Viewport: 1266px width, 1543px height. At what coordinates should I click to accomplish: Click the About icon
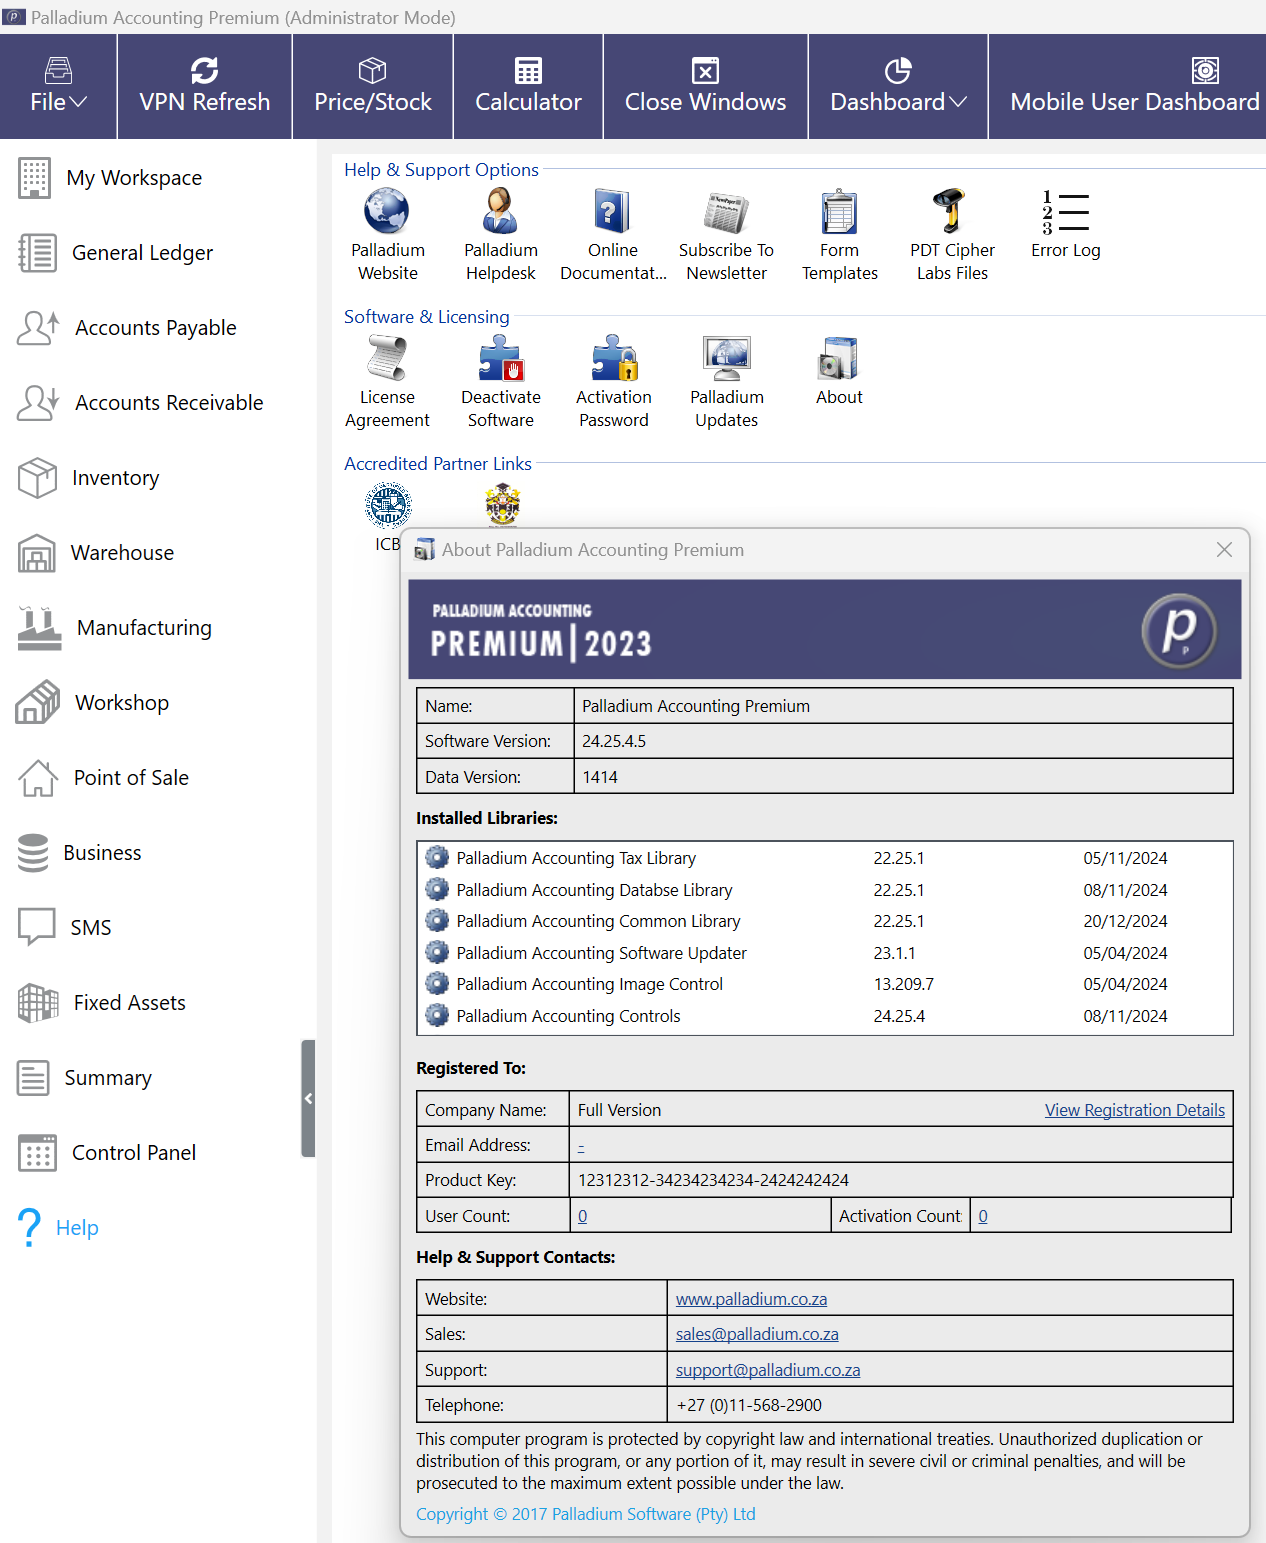[x=839, y=371]
